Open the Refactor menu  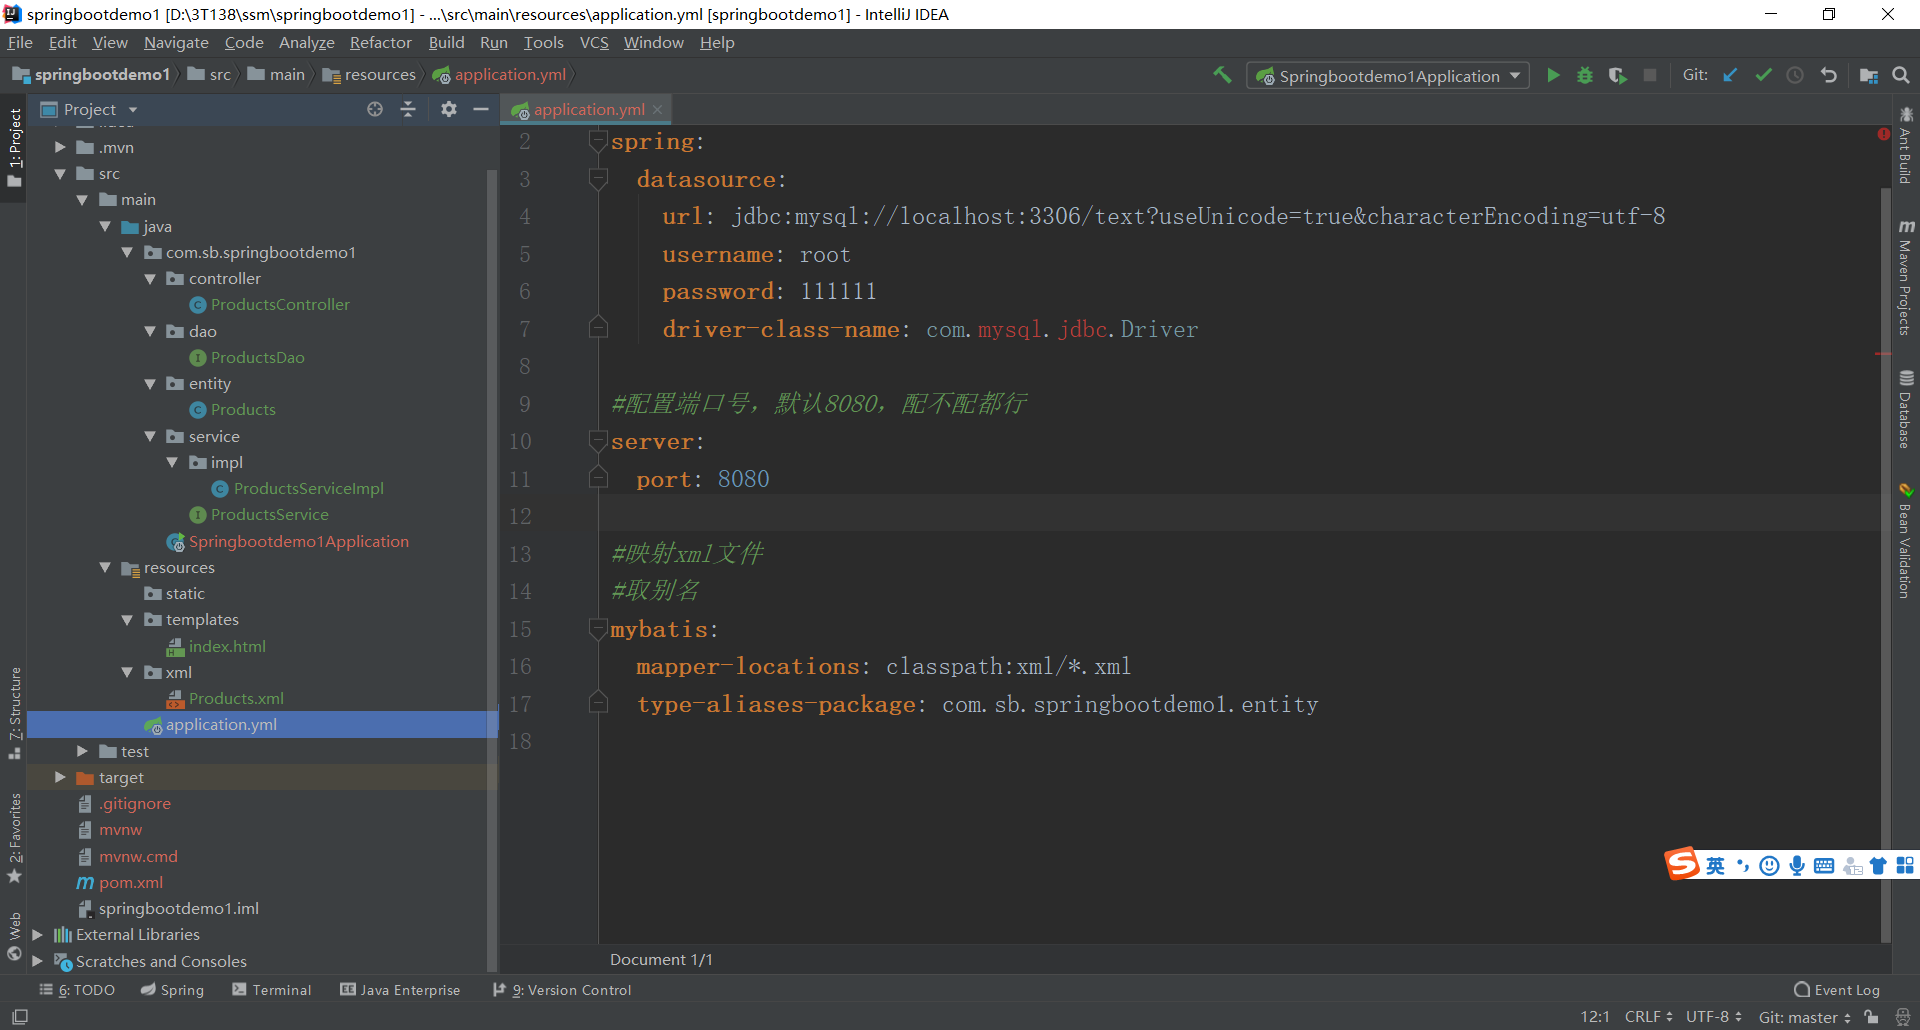[380, 42]
